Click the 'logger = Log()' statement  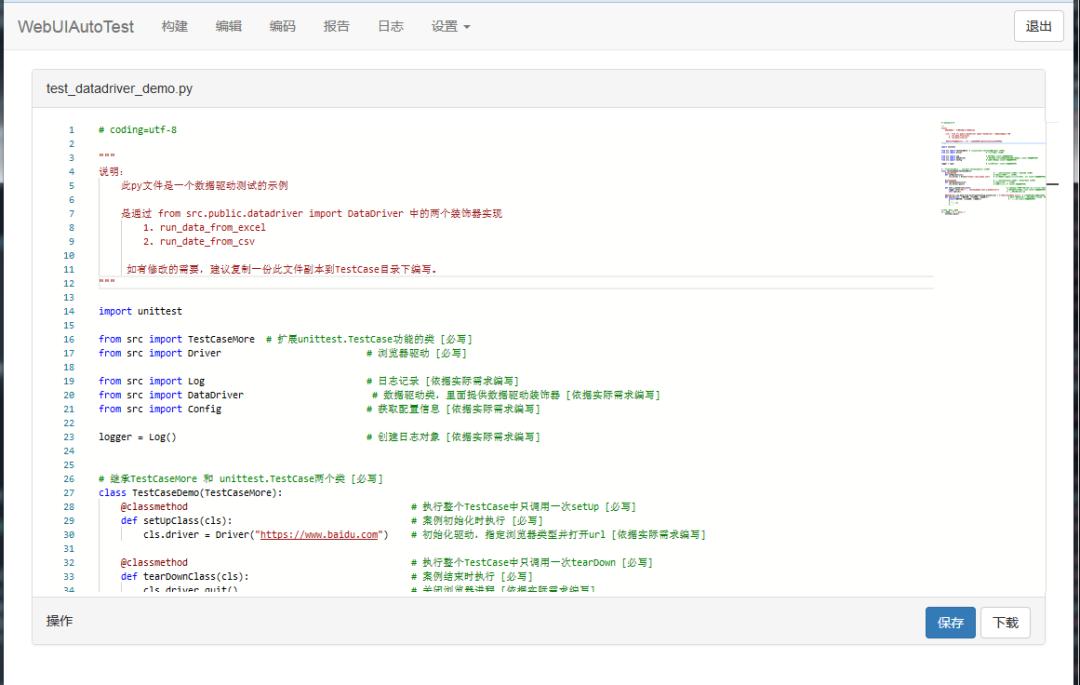138,437
